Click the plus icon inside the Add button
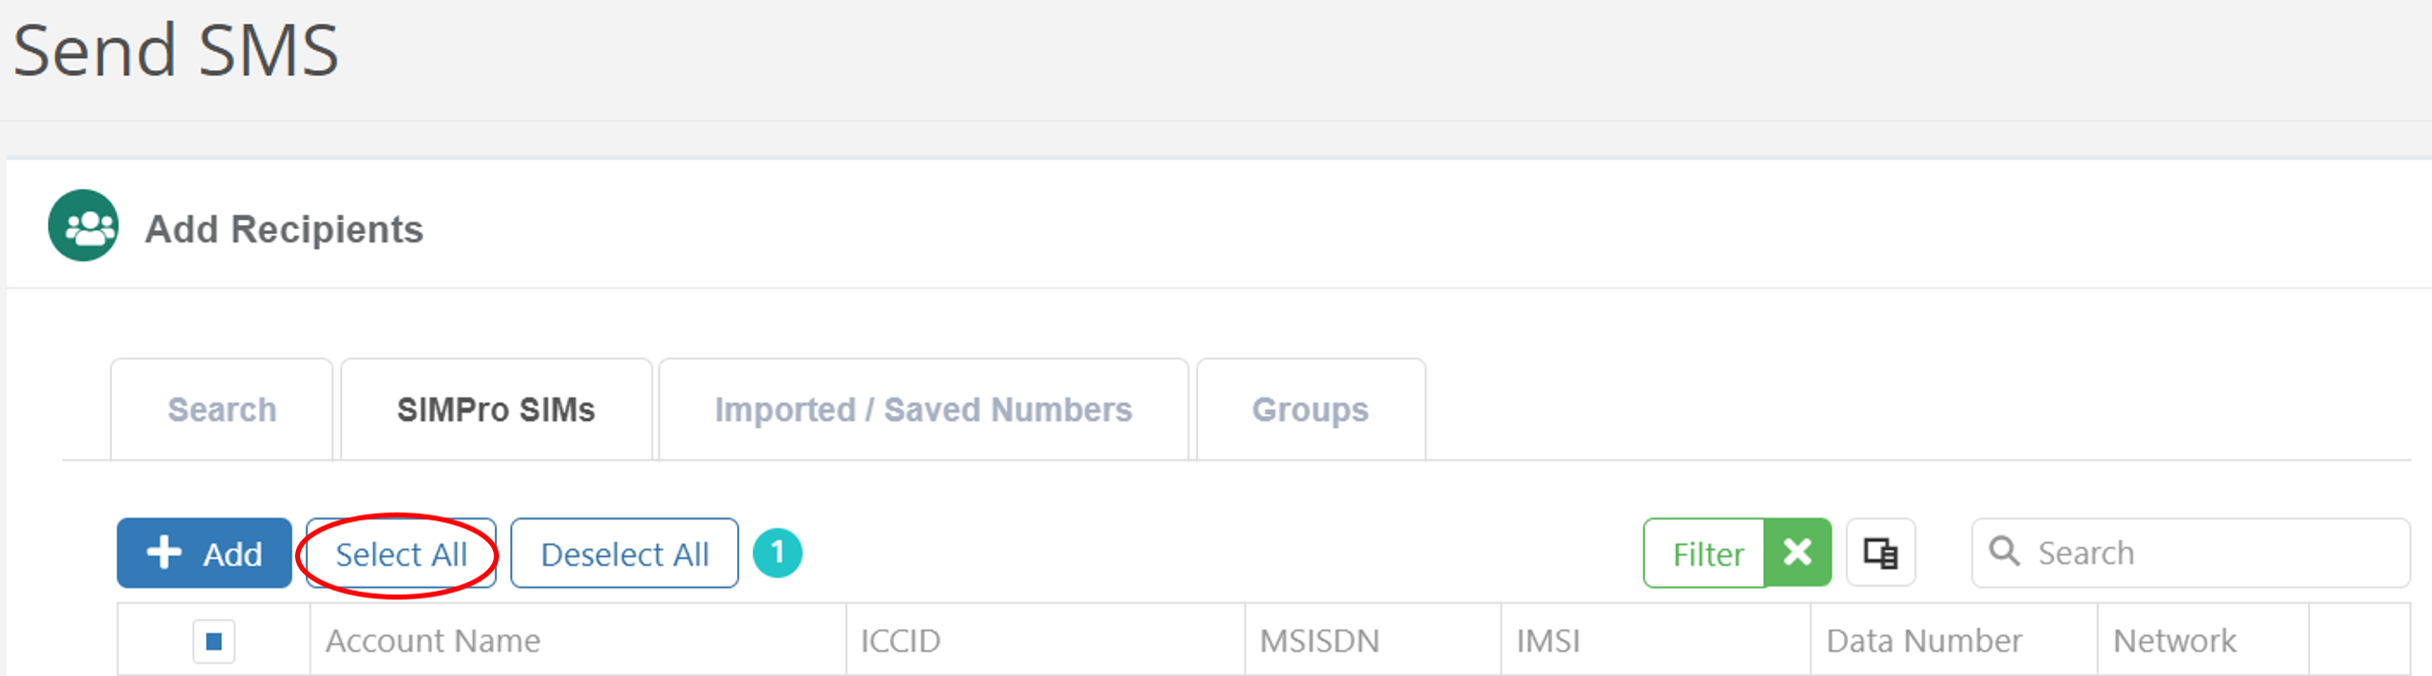Screen dimensions: 2432x676 pyautogui.click(x=164, y=552)
